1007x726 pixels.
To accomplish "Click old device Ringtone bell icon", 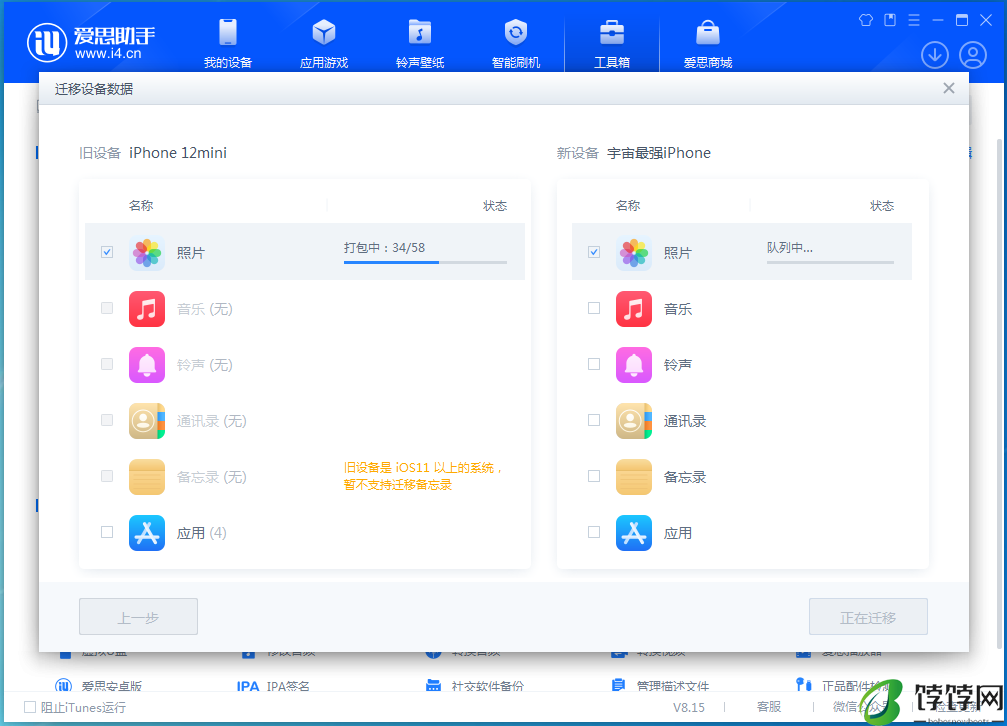I will click(147, 364).
